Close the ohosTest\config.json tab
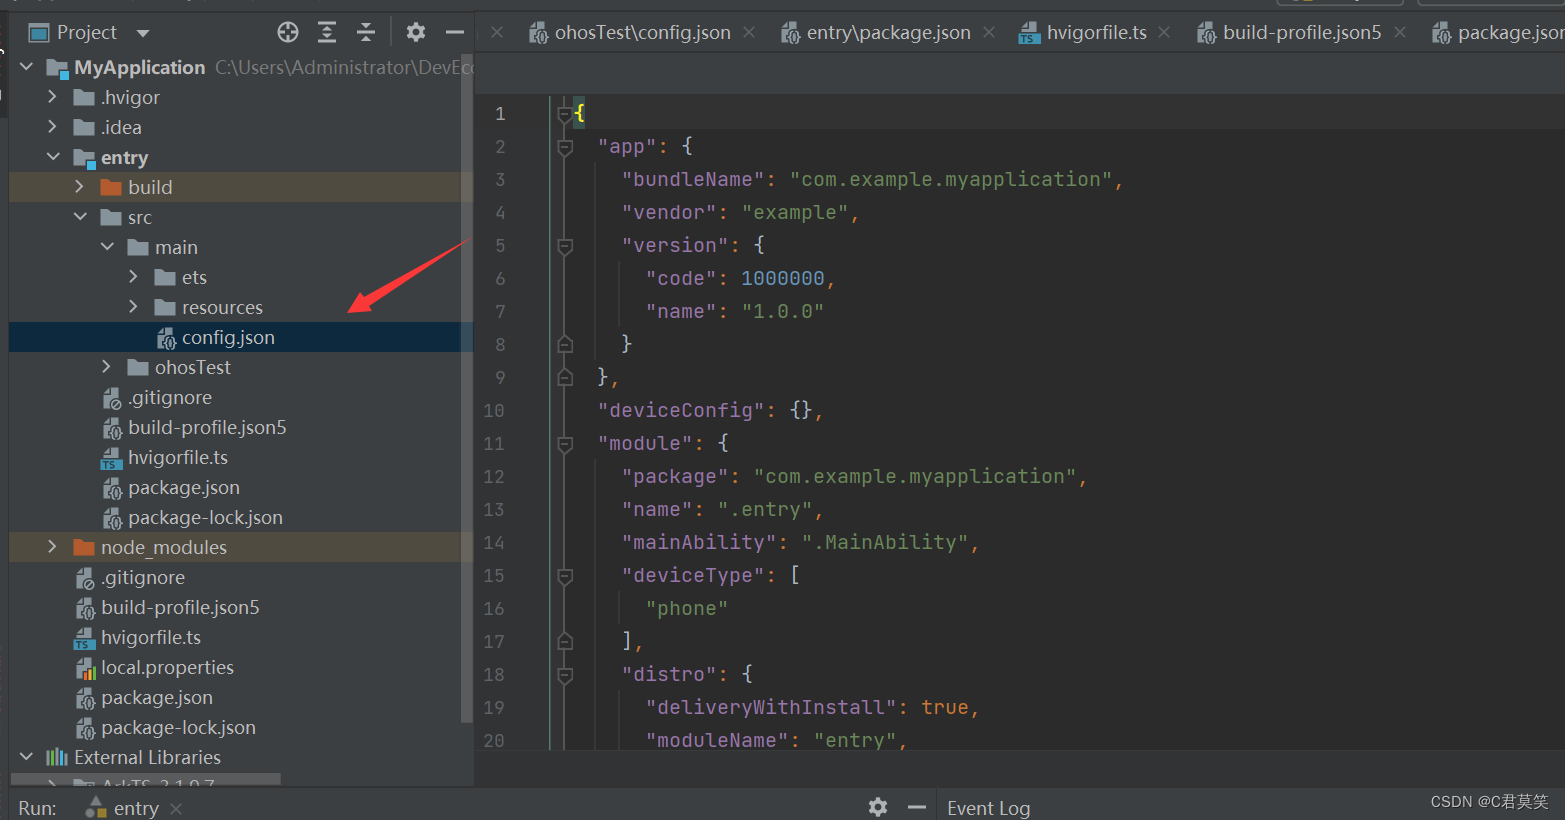Screen dimensions: 1565x820 (x=750, y=33)
